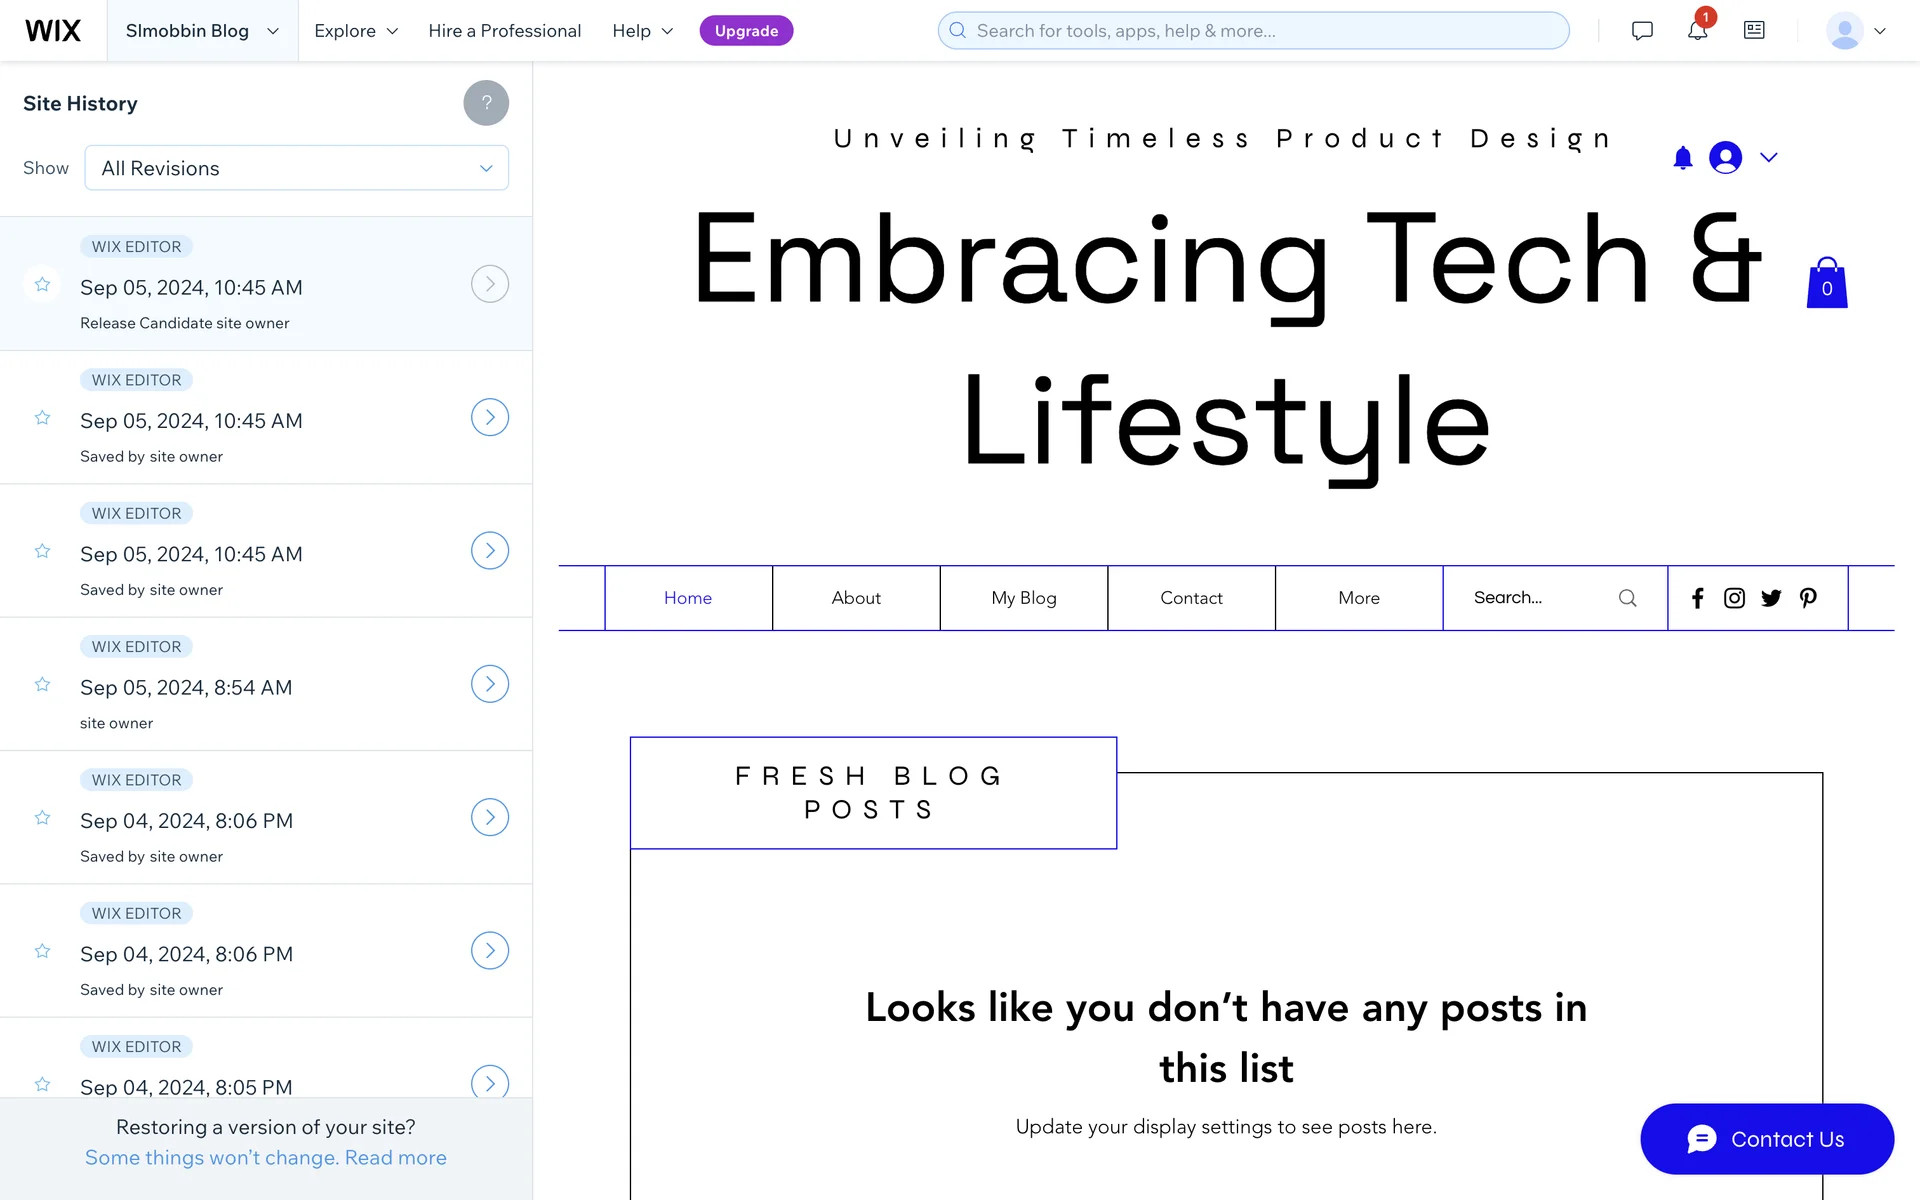Open the Read more restore link

[x=396, y=1158]
